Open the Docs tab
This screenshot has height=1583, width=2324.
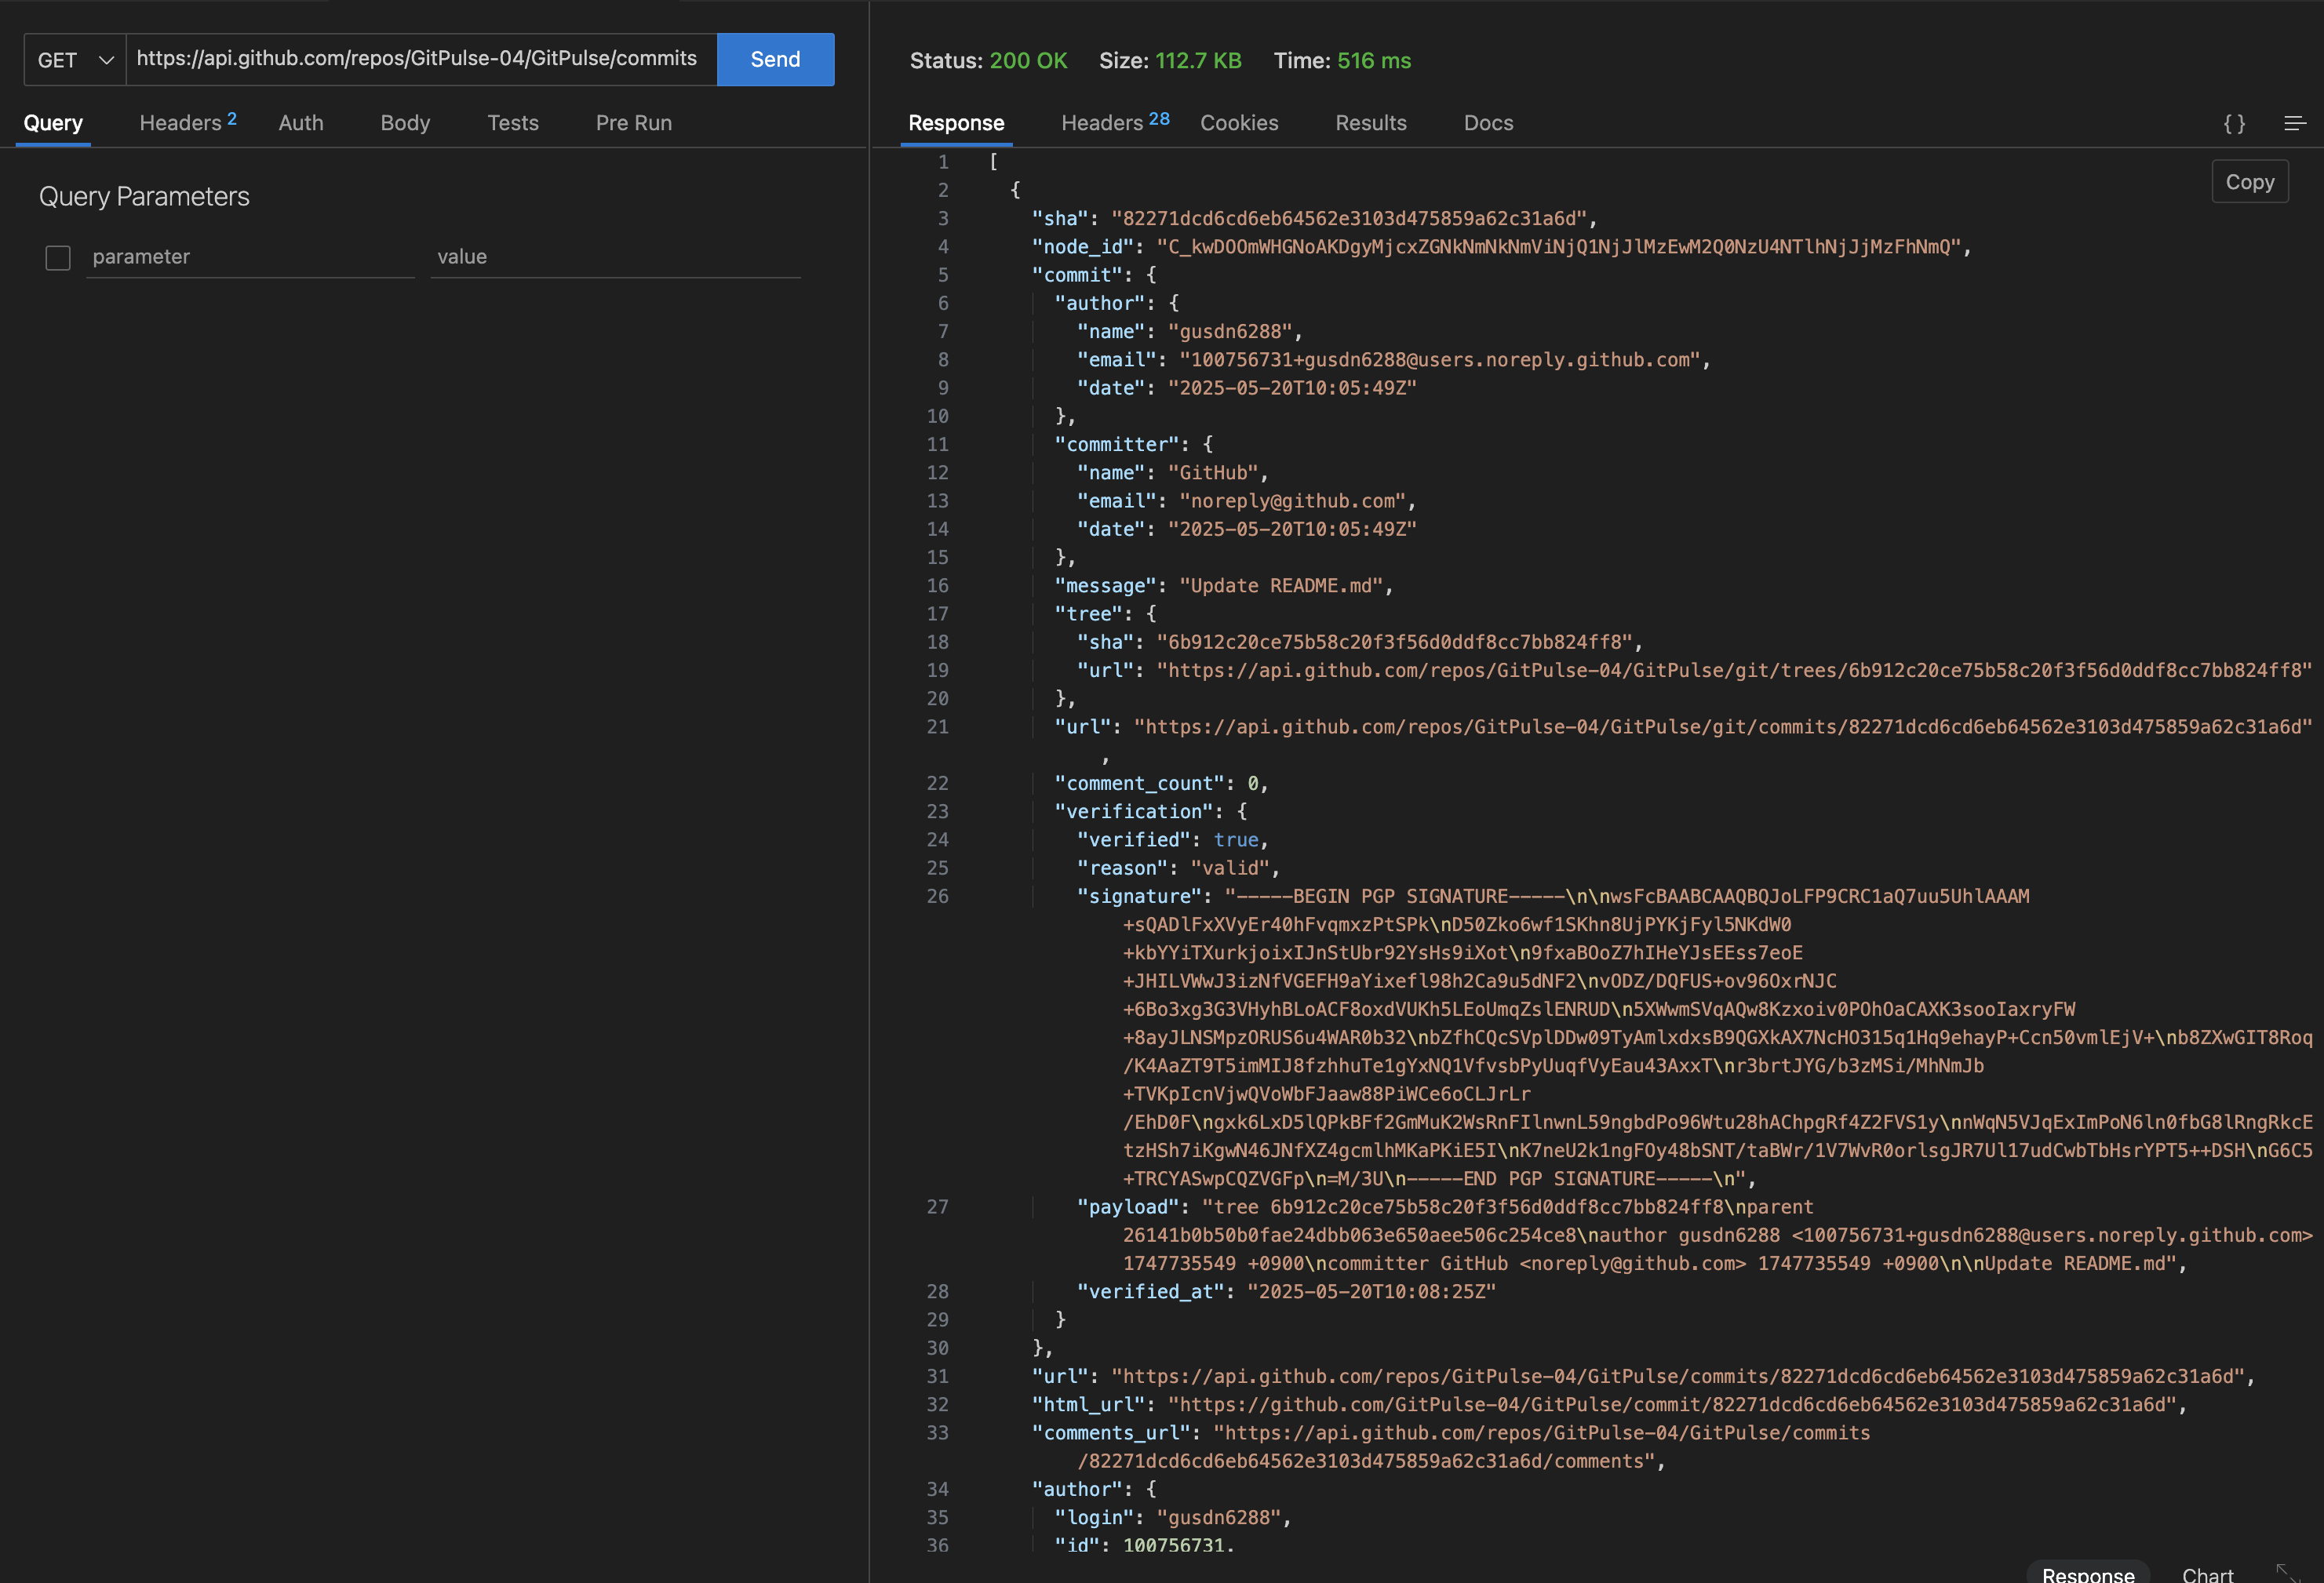coord(1489,123)
